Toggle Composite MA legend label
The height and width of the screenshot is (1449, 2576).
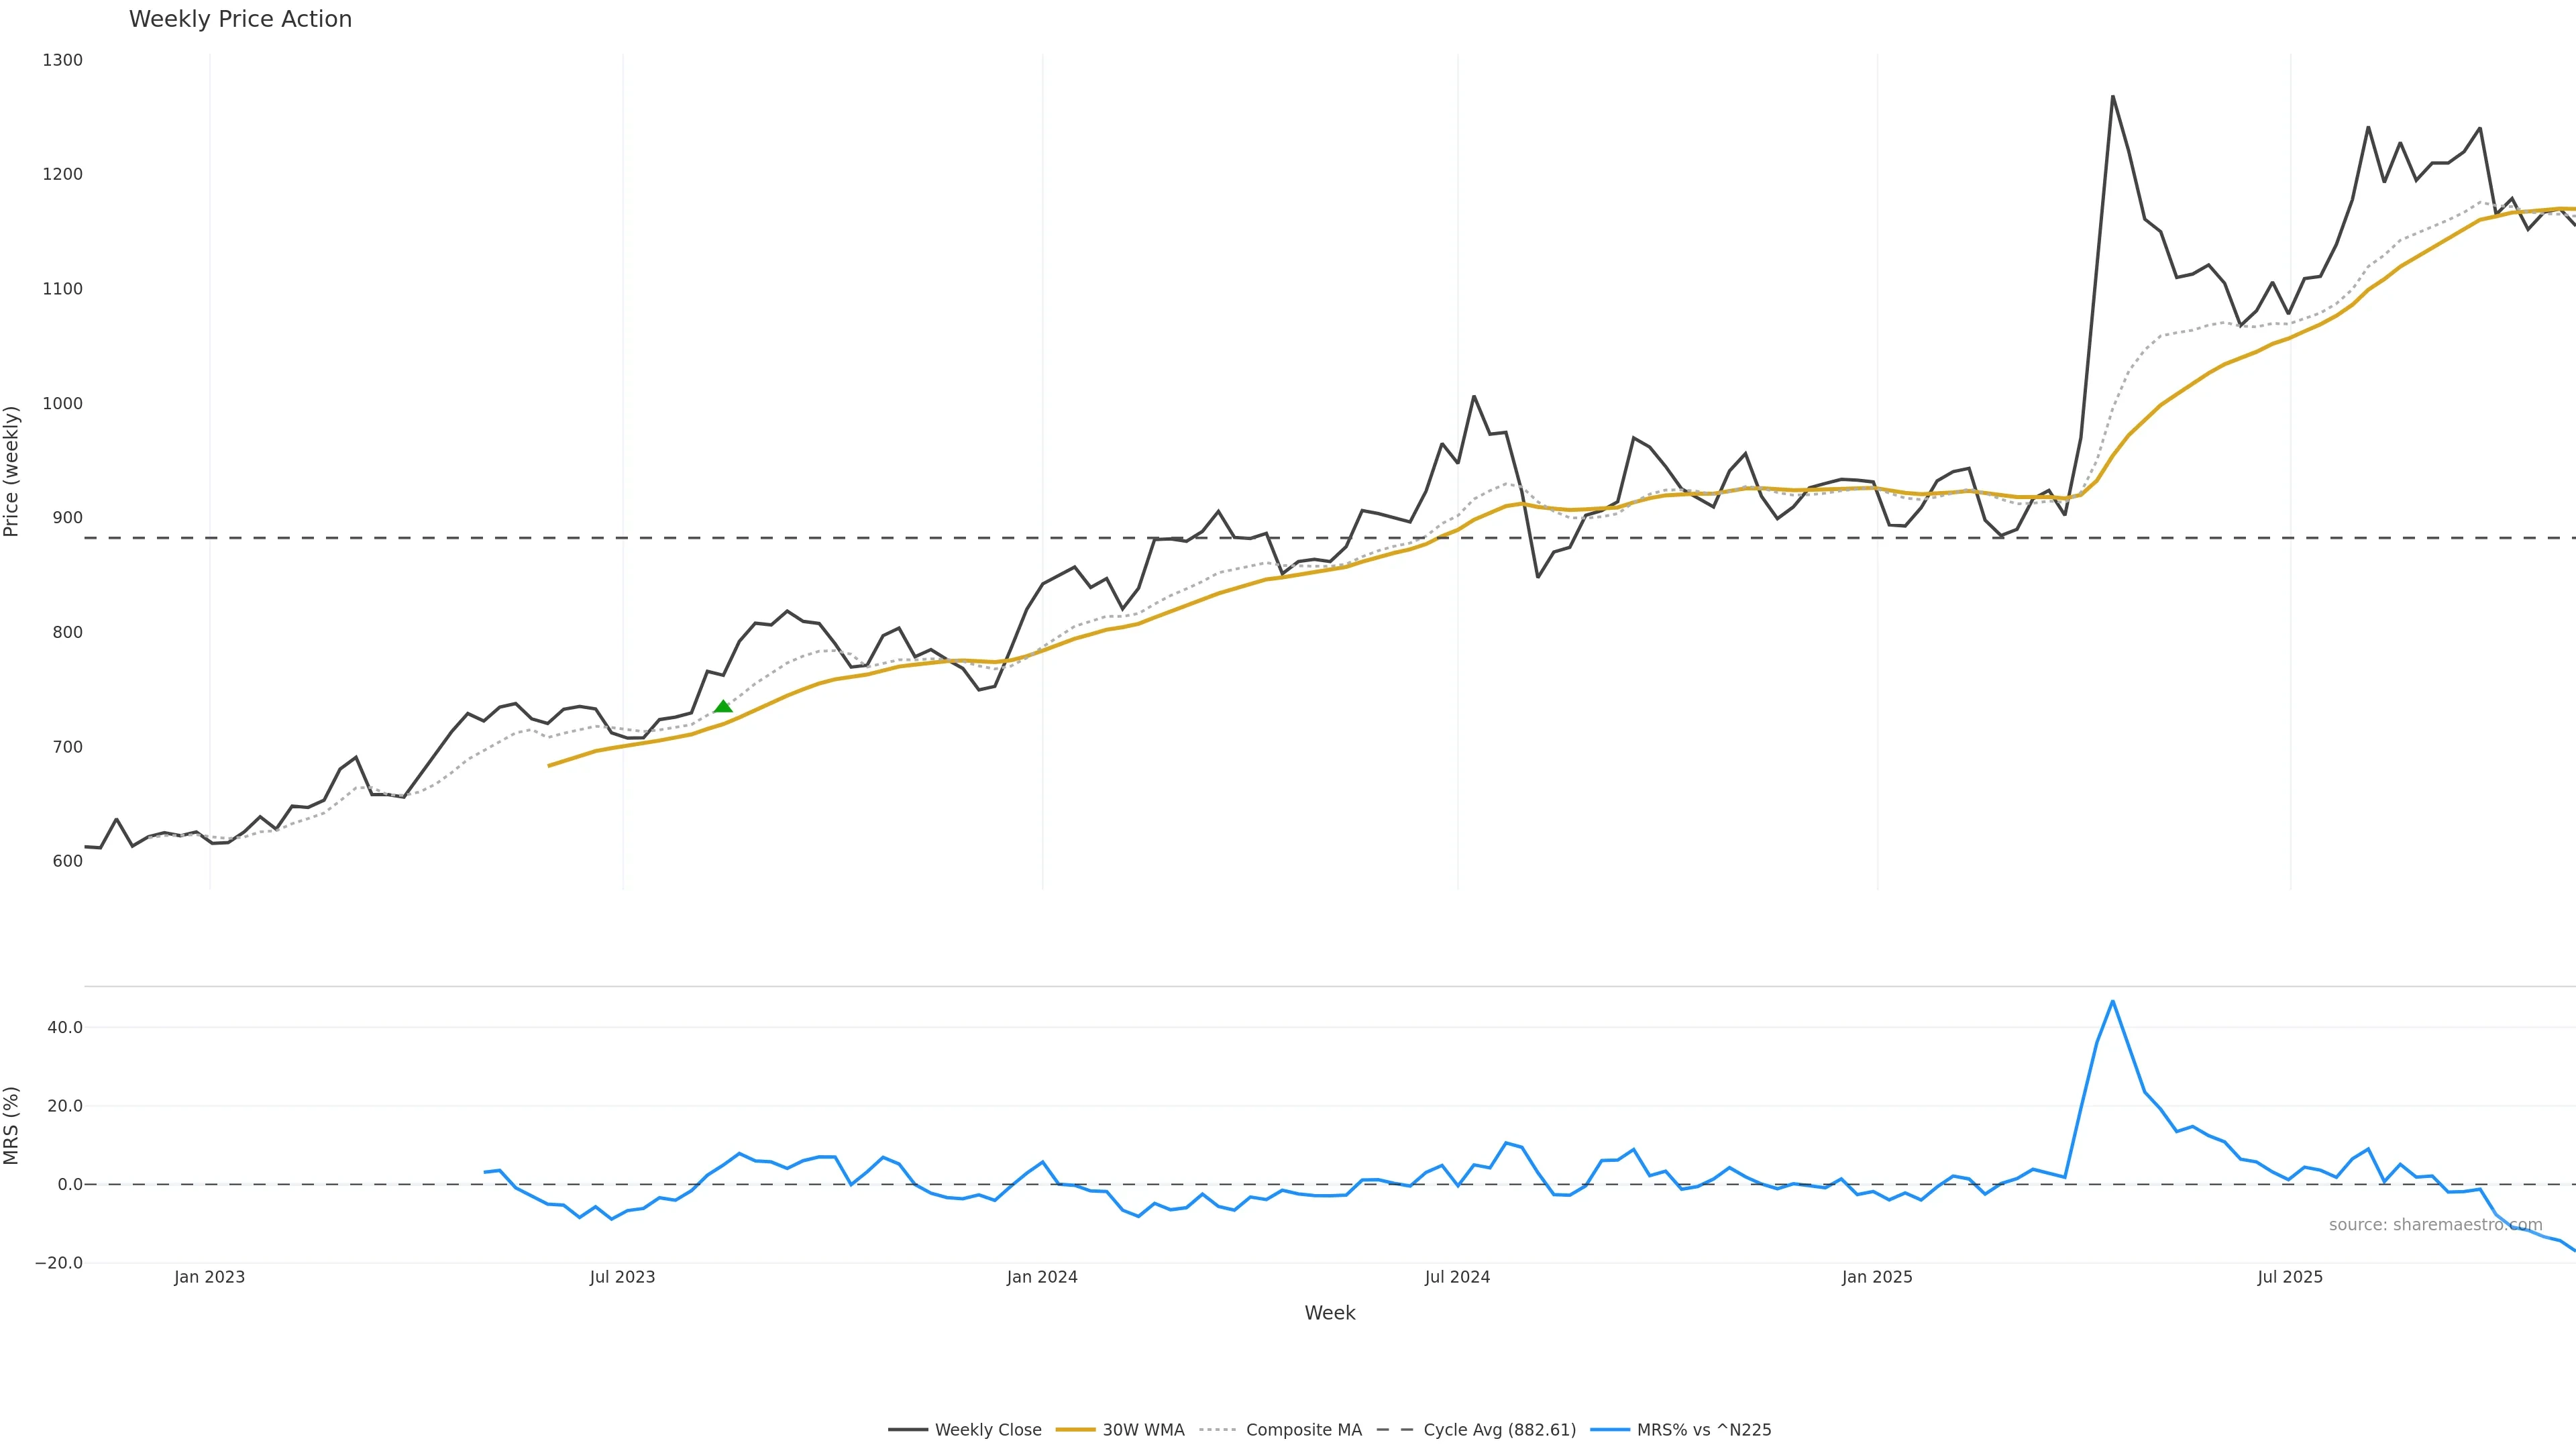pyautogui.click(x=1303, y=1430)
